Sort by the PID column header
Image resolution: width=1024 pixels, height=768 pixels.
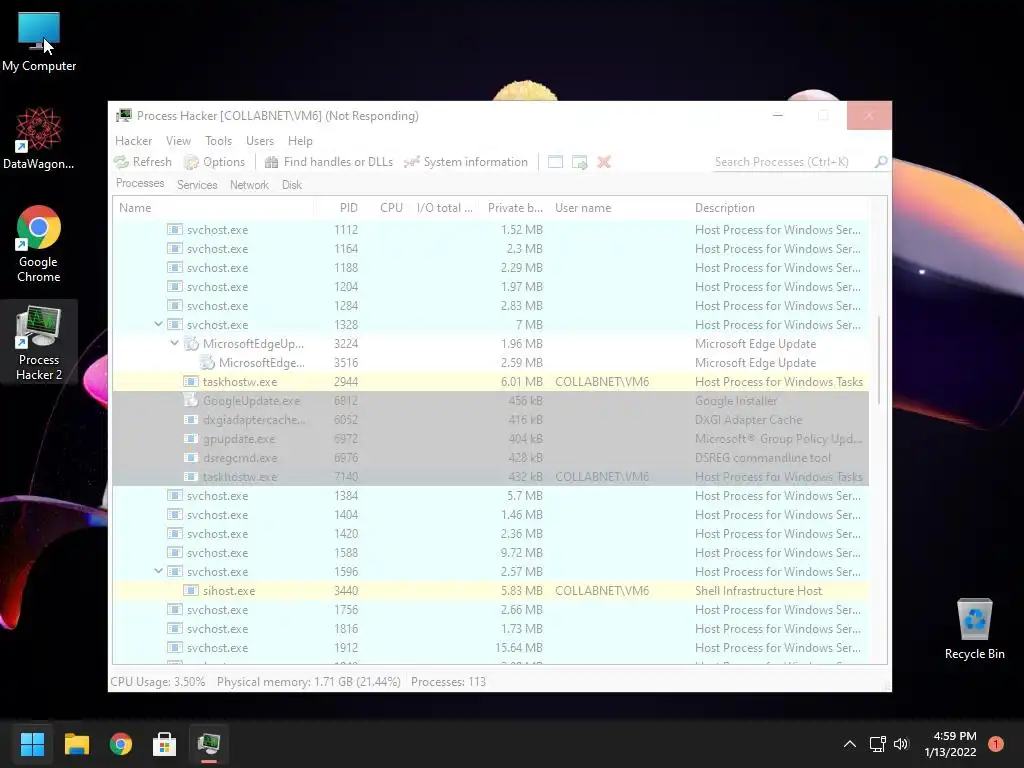pos(338,208)
